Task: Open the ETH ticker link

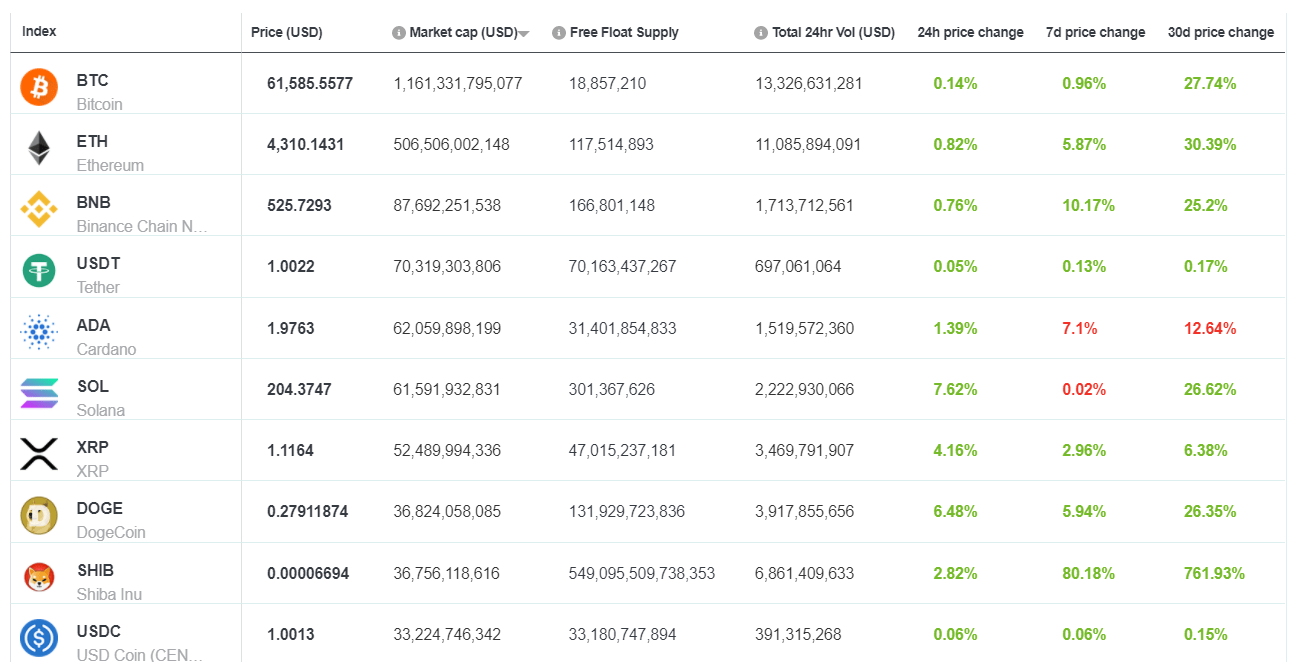Action: coord(92,141)
